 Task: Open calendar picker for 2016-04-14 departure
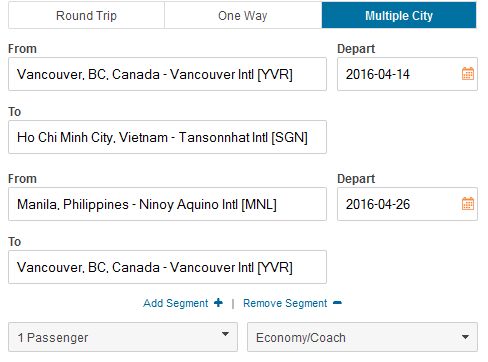(468, 74)
